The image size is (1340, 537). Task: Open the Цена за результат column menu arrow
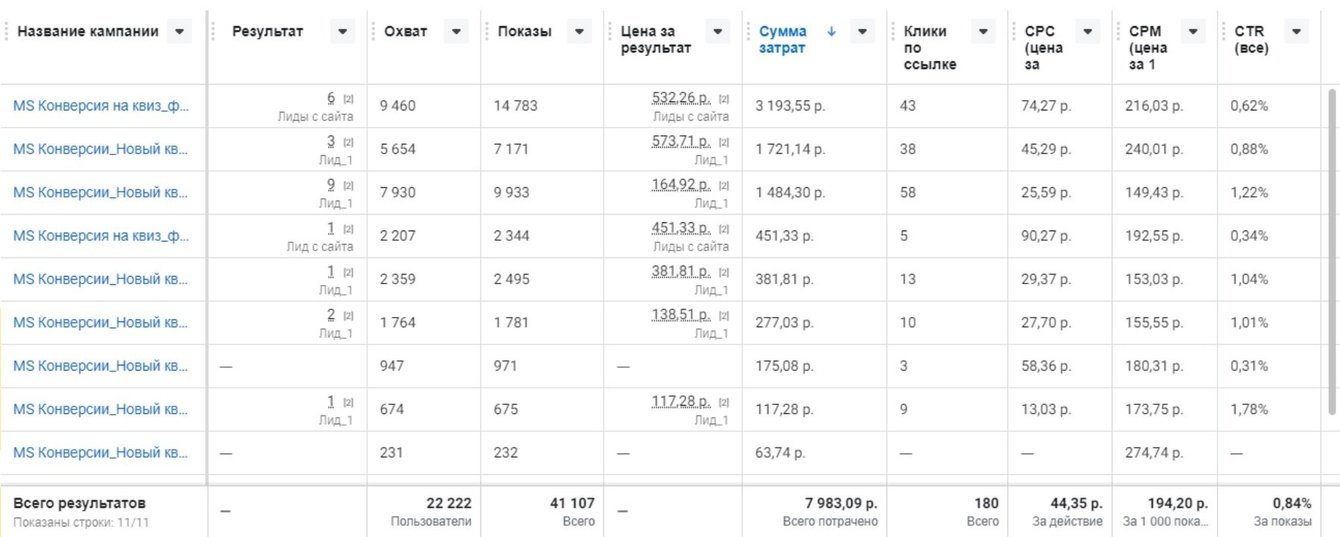coord(718,32)
